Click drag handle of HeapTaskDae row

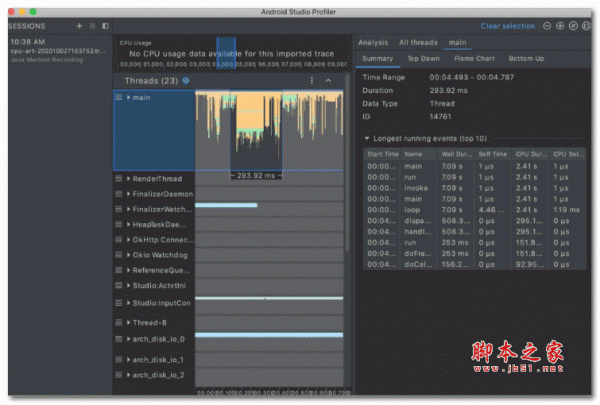(x=119, y=224)
